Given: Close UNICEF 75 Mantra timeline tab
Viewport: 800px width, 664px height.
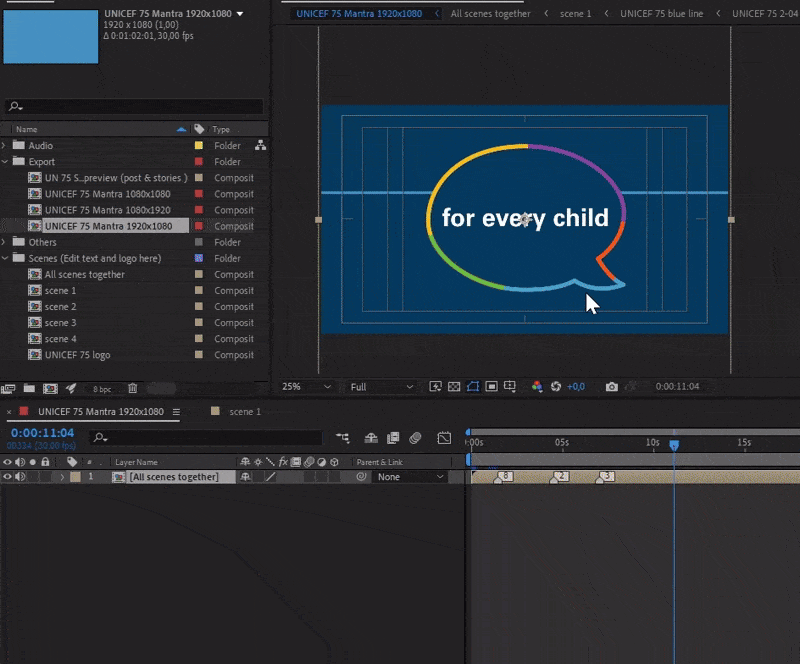Looking at the screenshot, I should coord(9,412).
